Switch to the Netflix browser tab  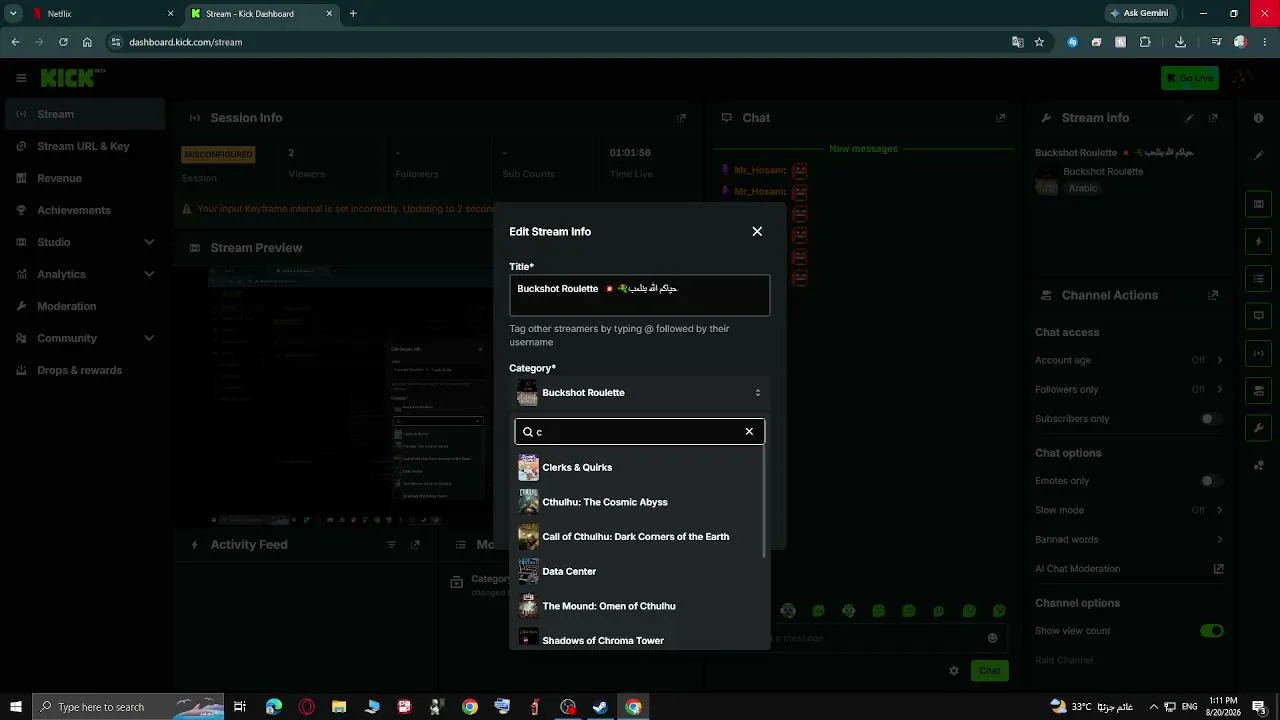(x=102, y=14)
